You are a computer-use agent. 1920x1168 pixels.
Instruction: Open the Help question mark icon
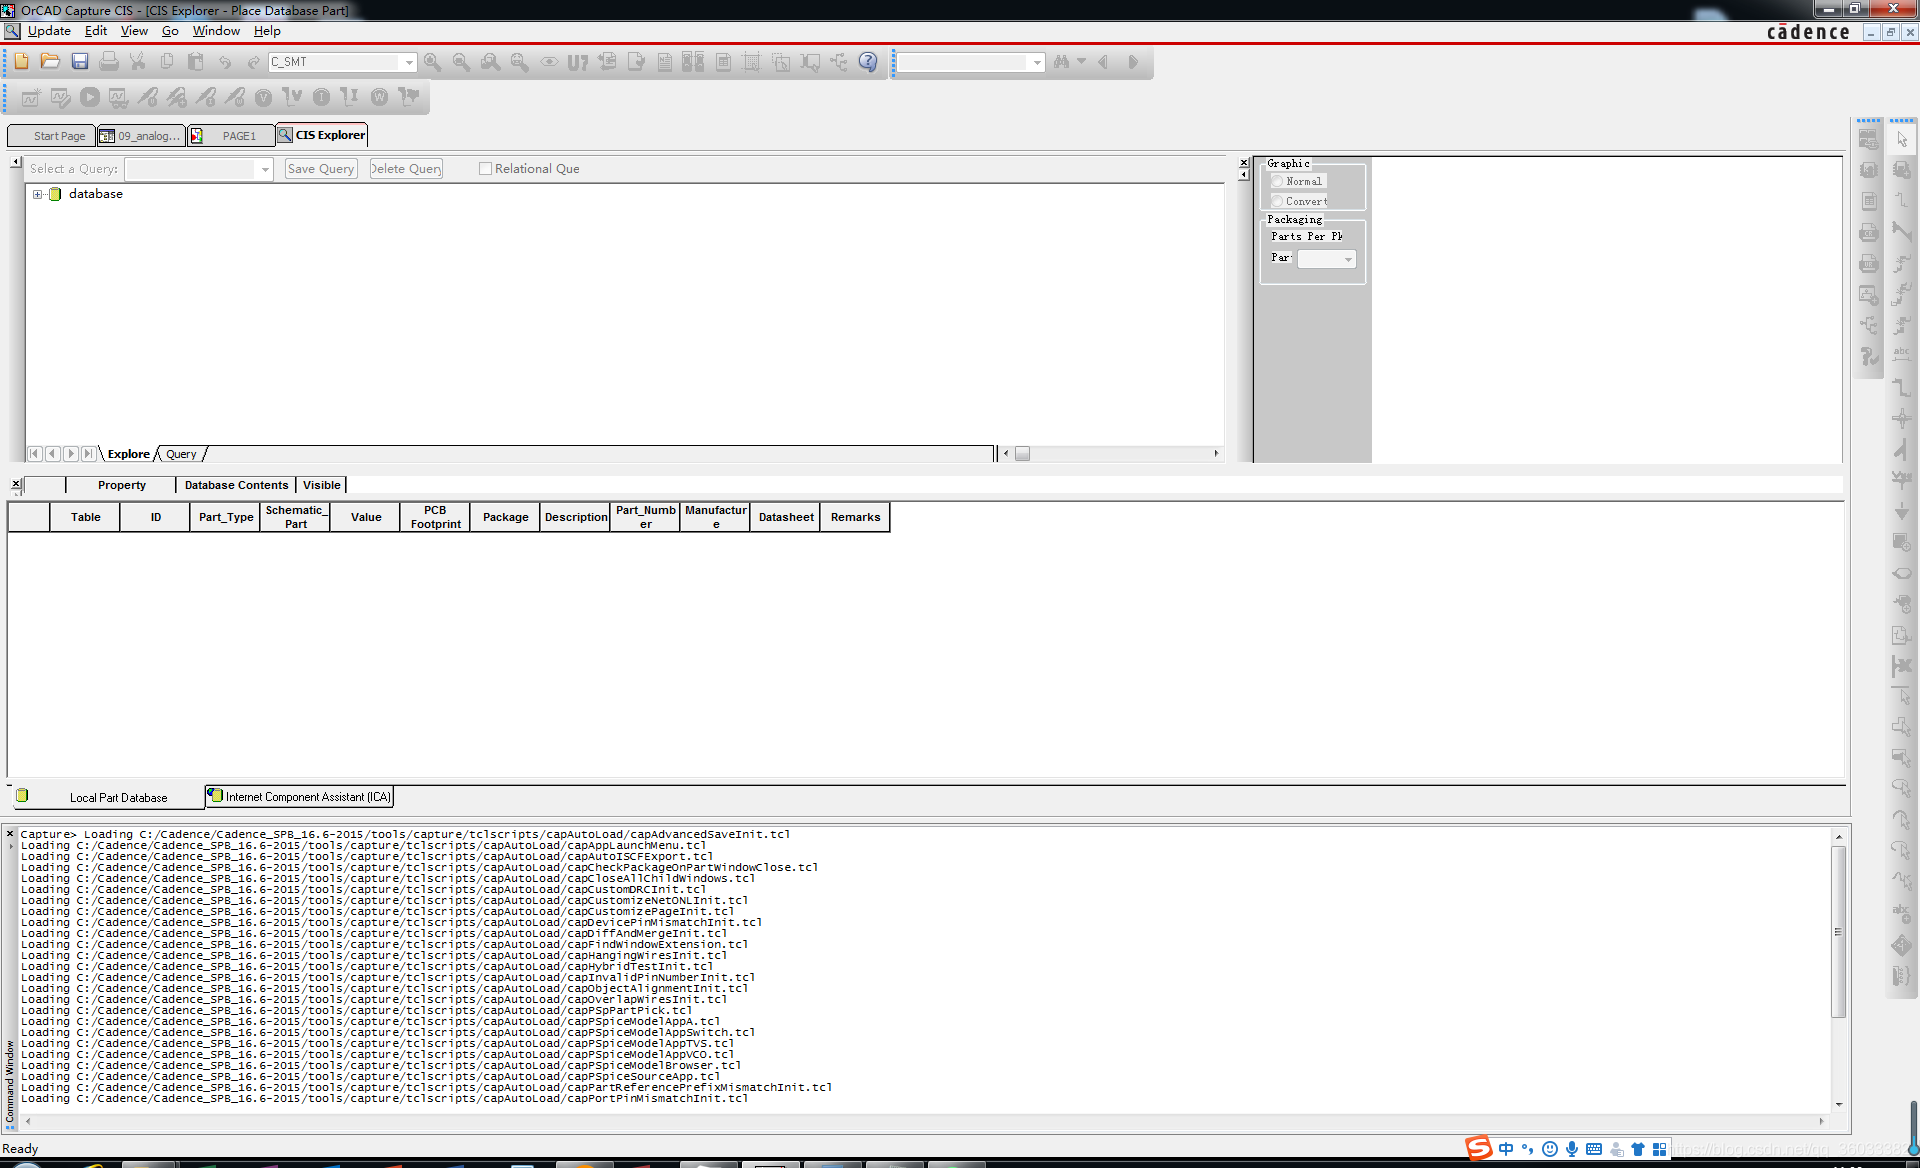(868, 62)
